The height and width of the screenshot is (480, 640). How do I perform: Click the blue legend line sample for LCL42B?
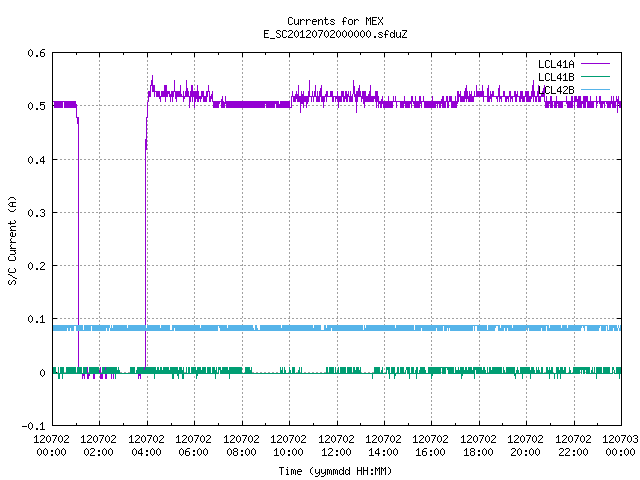click(x=595, y=89)
